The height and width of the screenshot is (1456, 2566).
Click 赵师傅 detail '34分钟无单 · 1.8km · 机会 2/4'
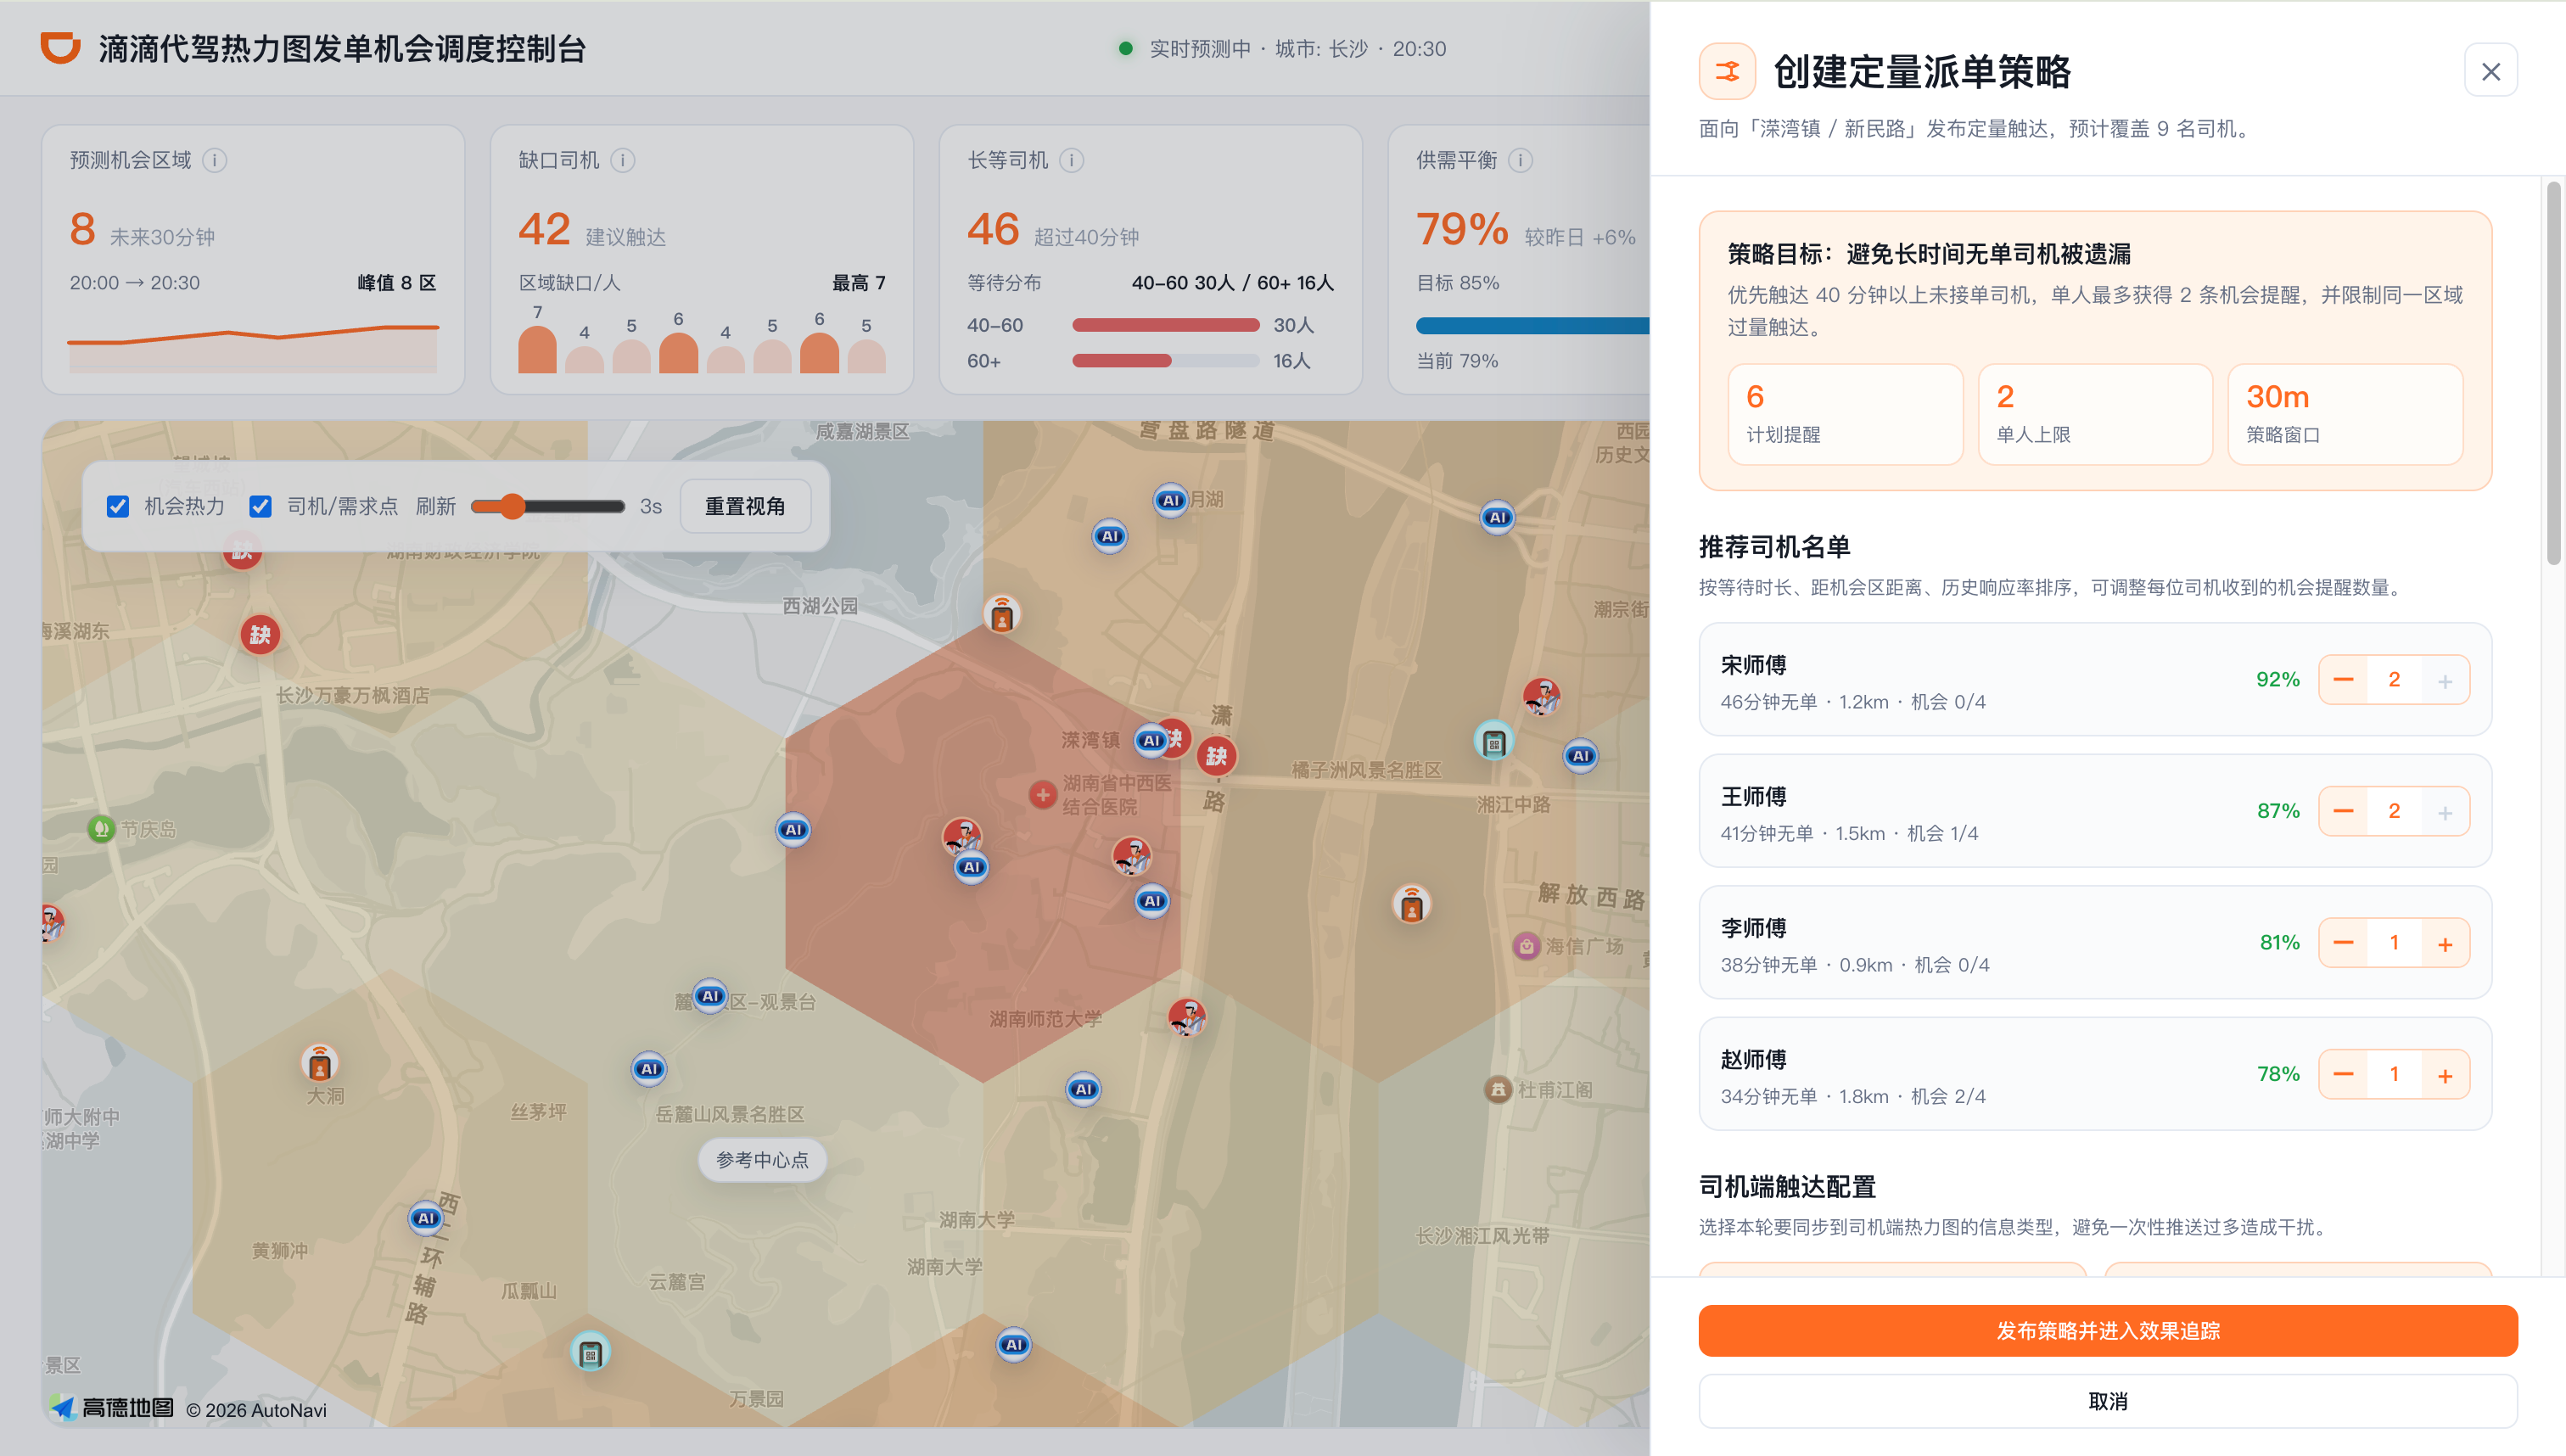click(x=1852, y=1096)
